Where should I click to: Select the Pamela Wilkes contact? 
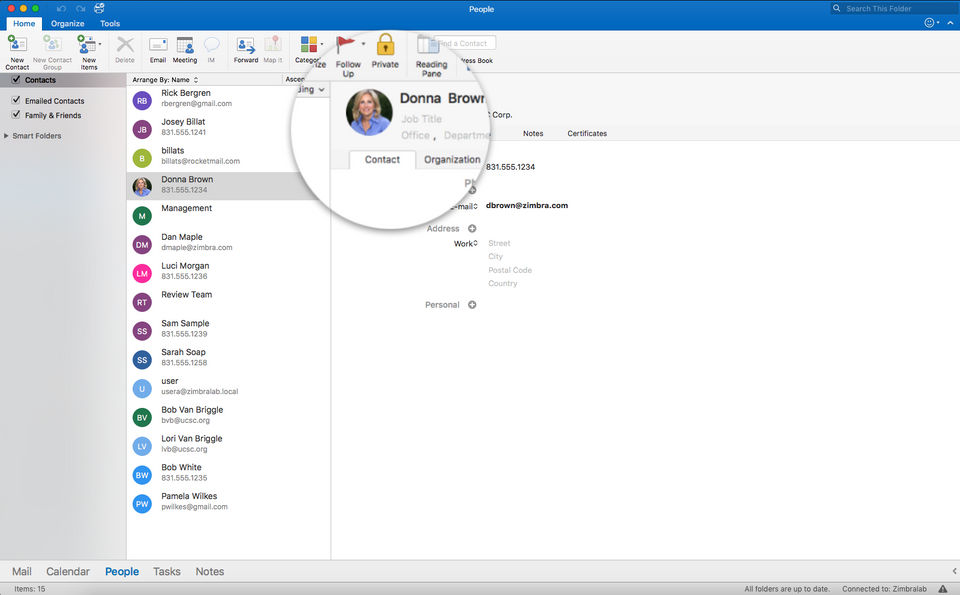click(228, 503)
